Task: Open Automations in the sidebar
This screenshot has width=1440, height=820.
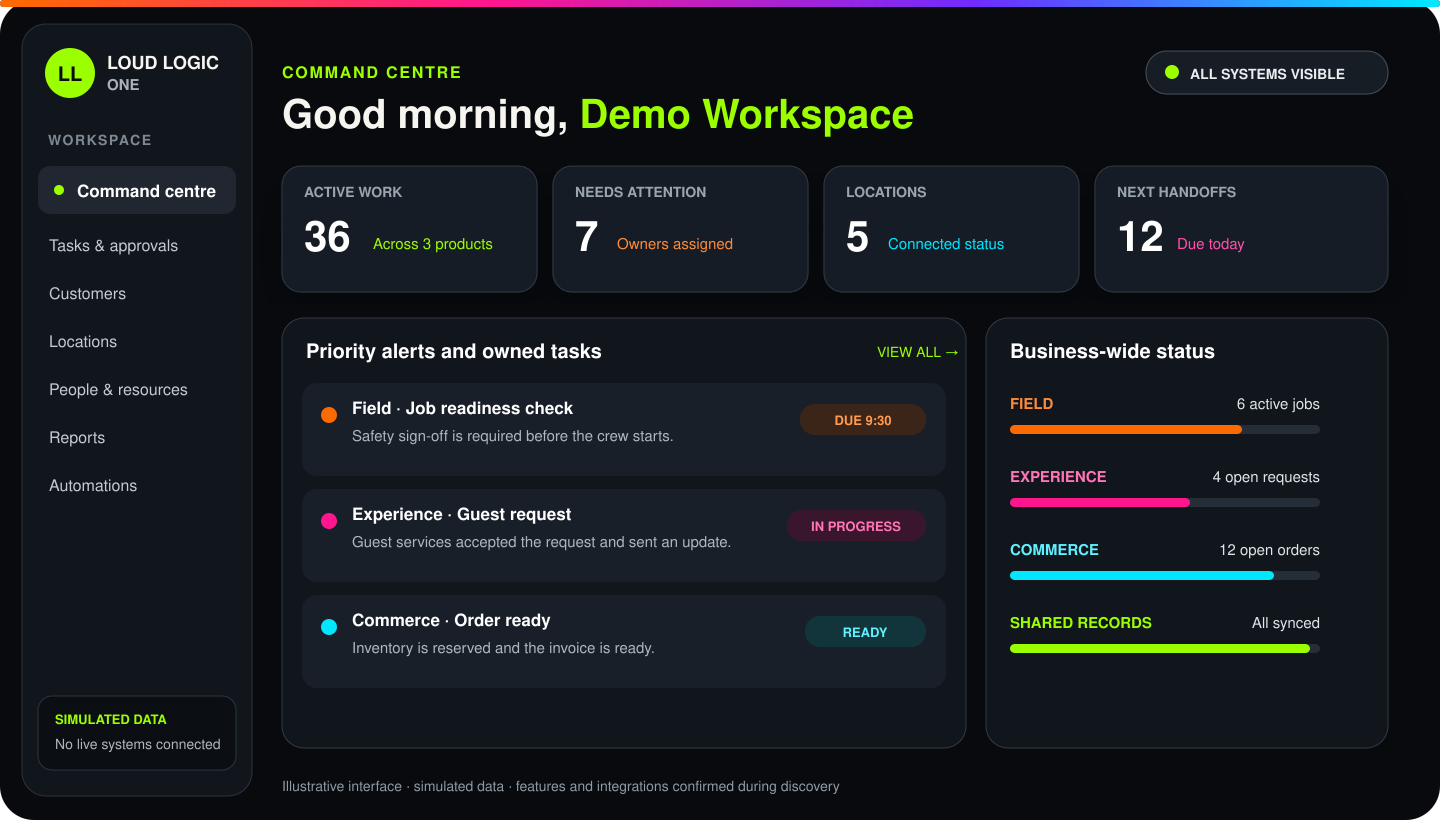Action: (93, 486)
